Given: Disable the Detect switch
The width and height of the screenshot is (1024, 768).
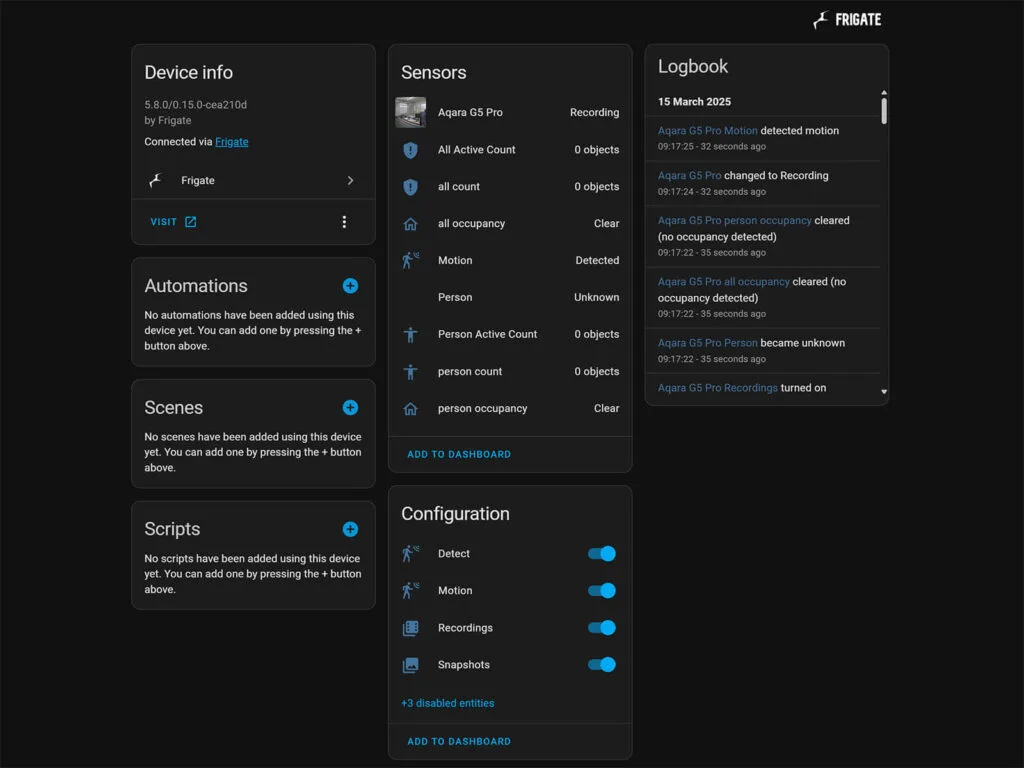Looking at the screenshot, I should pos(601,554).
